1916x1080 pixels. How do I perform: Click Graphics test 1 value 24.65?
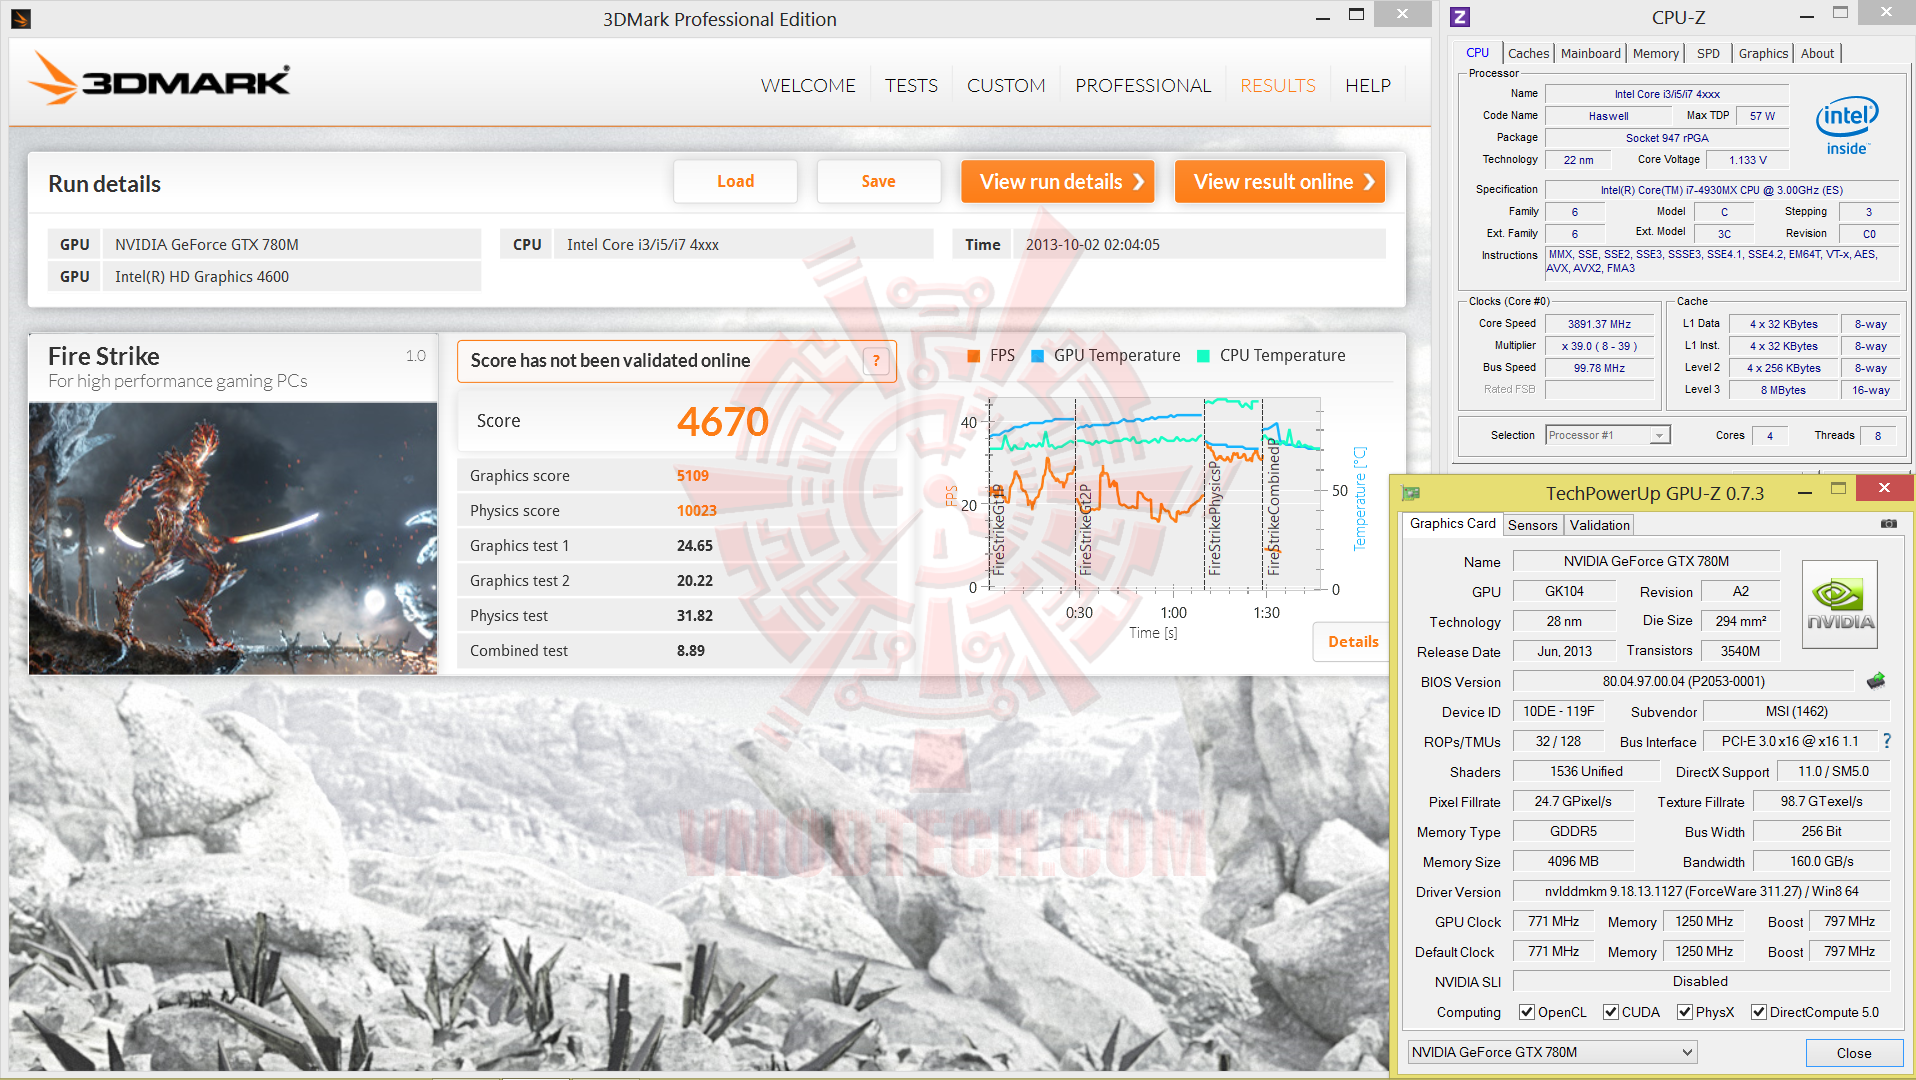click(x=695, y=546)
